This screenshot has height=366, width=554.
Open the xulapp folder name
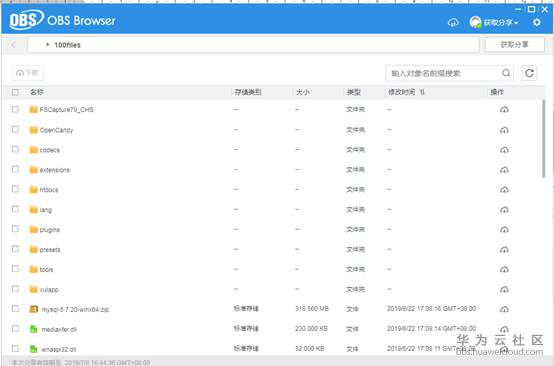49,290
